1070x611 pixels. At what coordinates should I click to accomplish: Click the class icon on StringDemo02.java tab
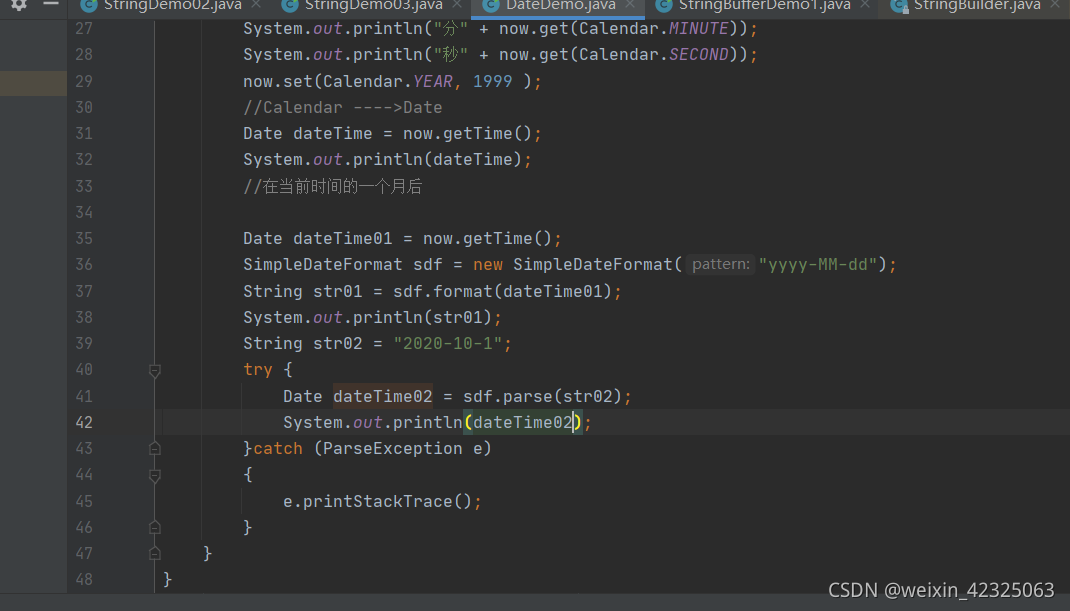(x=89, y=6)
